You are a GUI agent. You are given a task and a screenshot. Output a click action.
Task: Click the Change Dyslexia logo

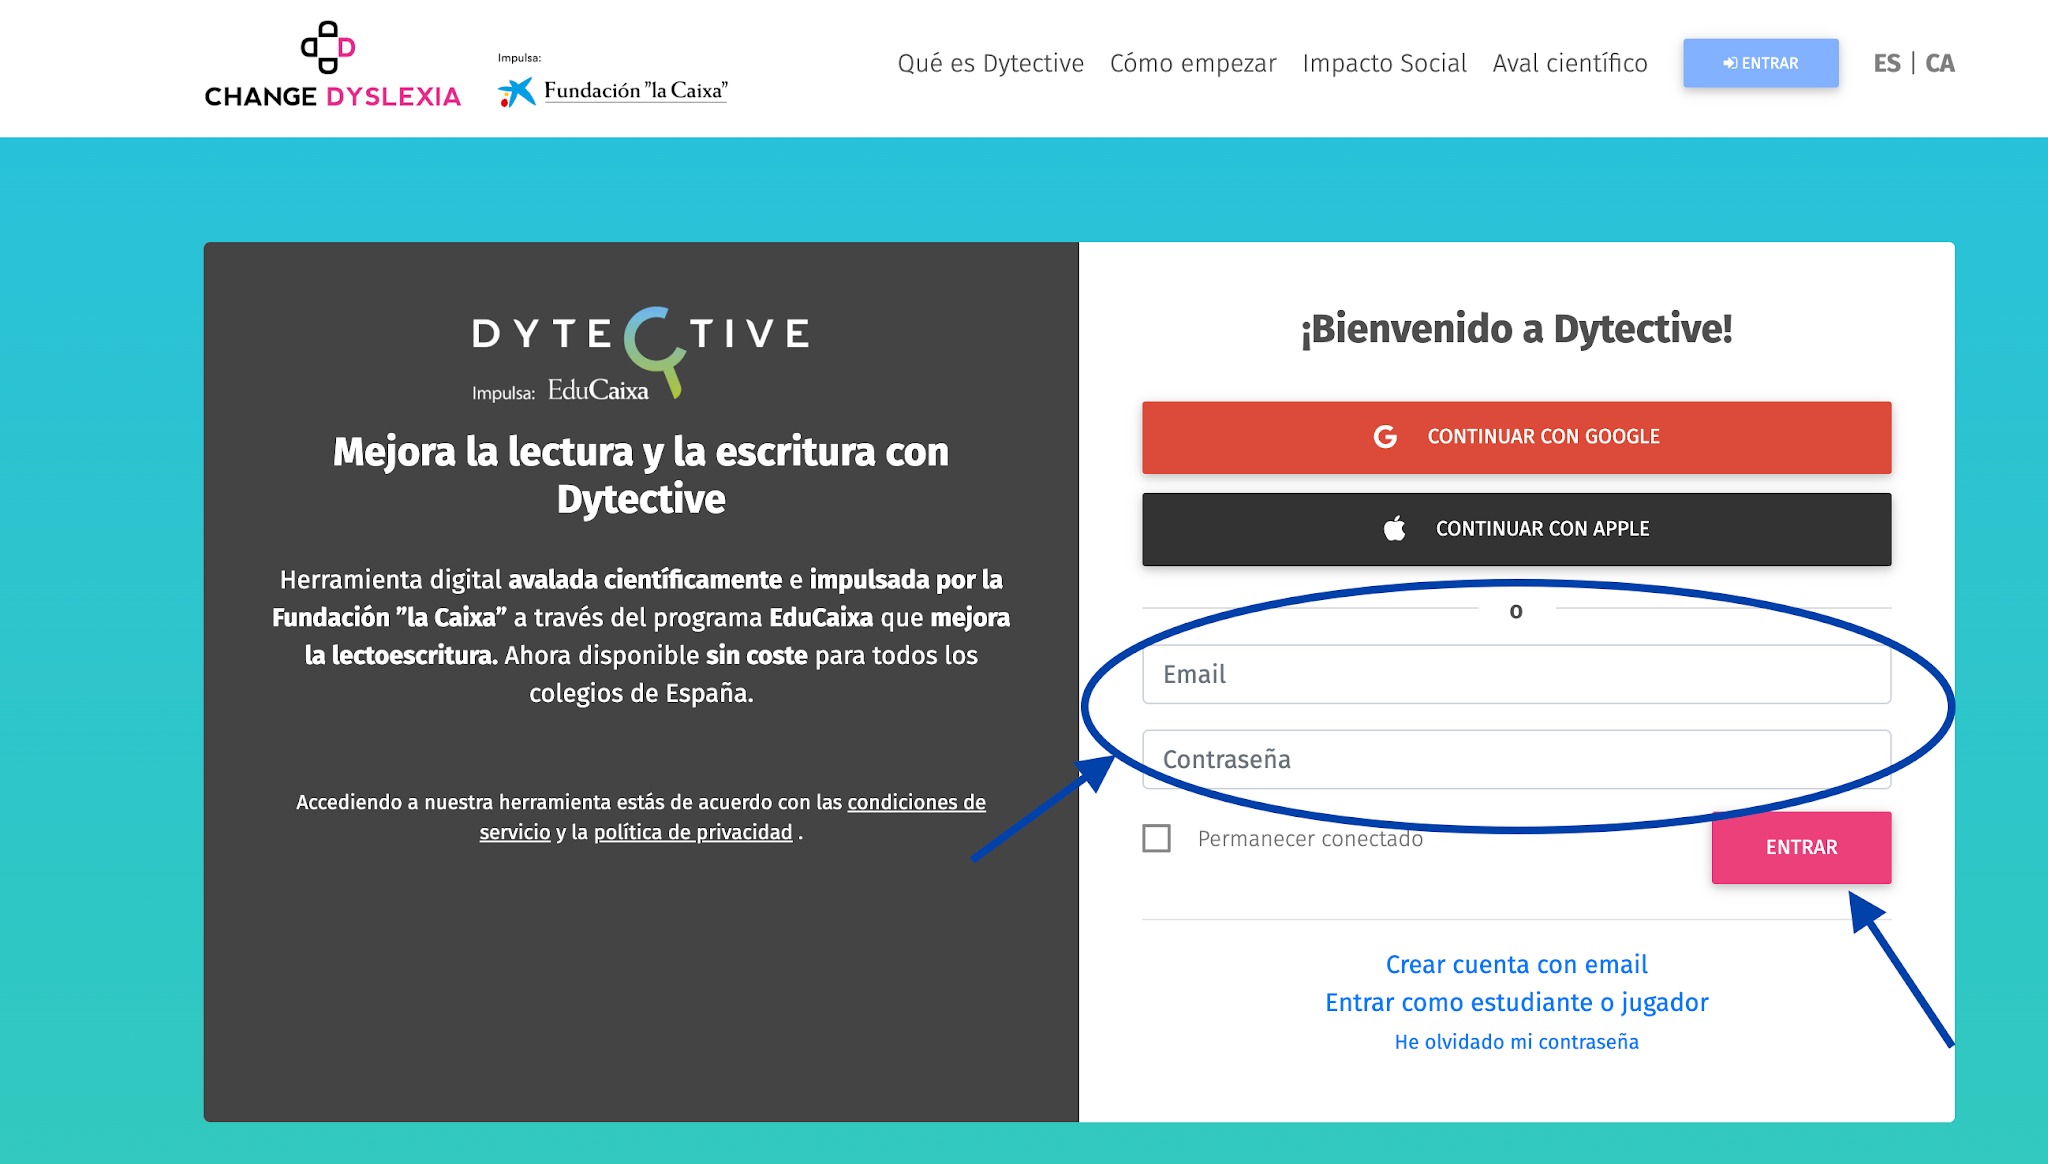coord(332,64)
